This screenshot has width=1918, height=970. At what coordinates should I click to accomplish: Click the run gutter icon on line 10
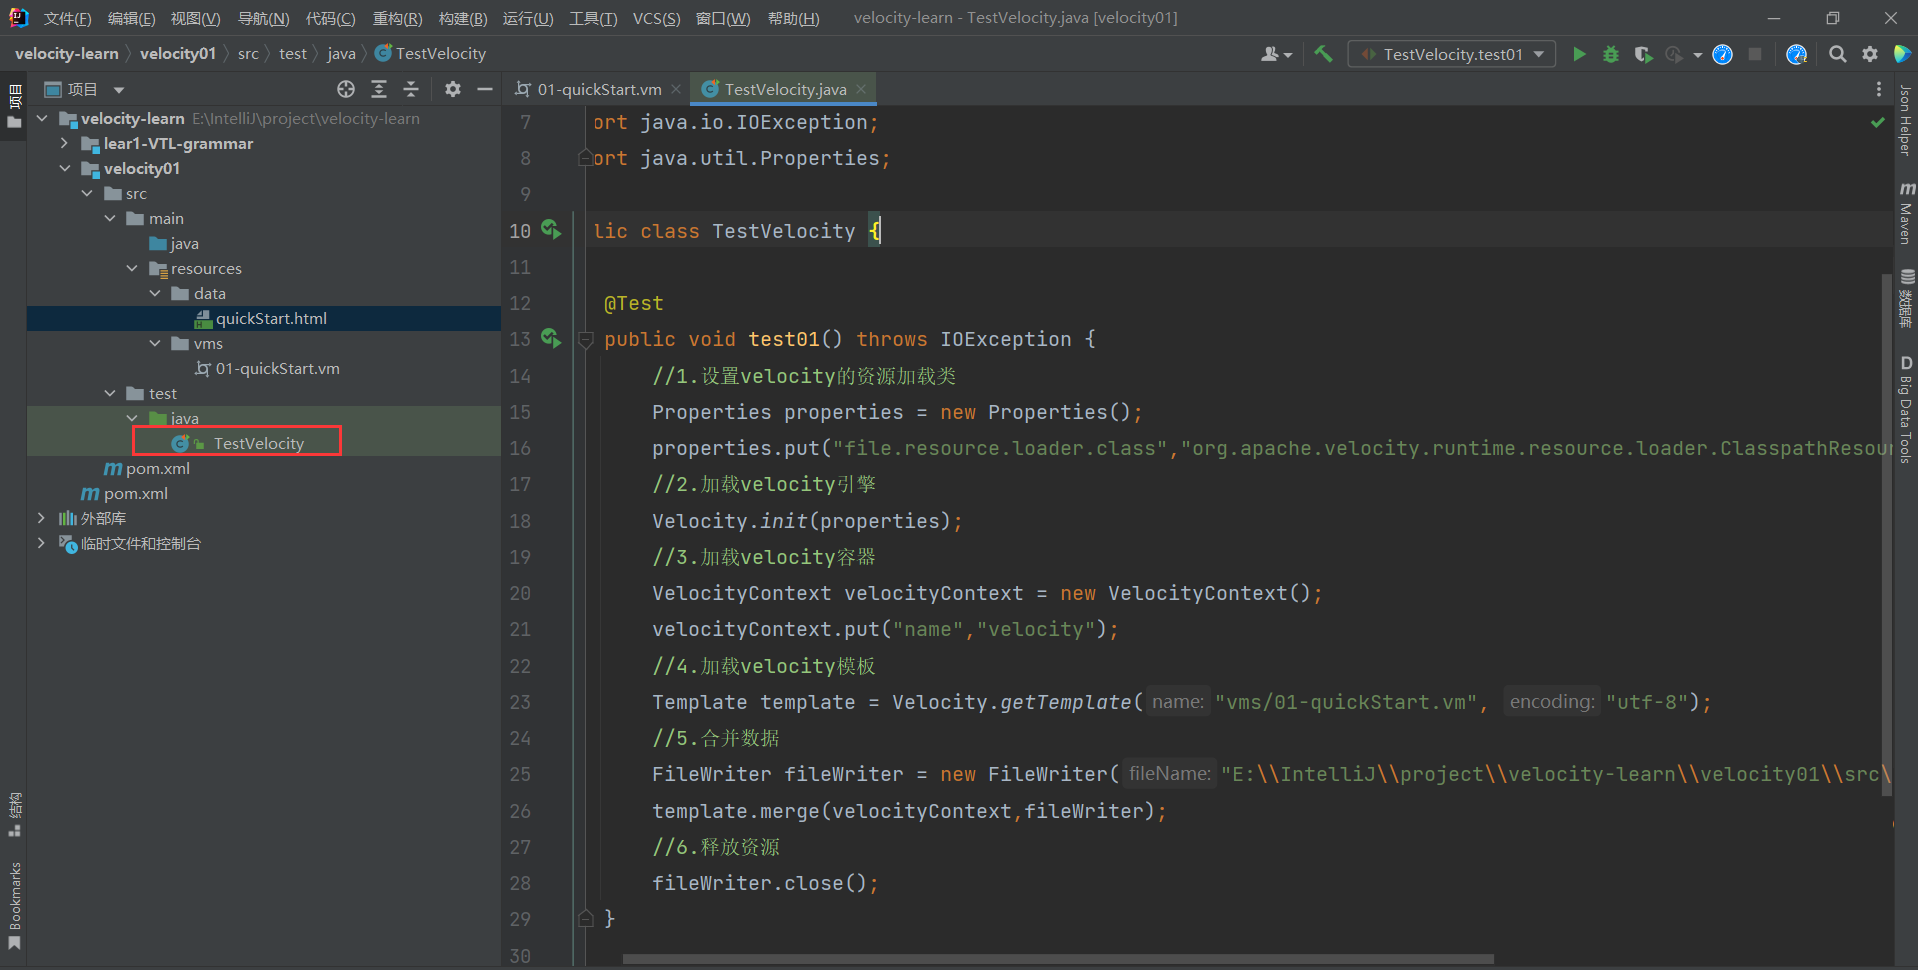551,230
